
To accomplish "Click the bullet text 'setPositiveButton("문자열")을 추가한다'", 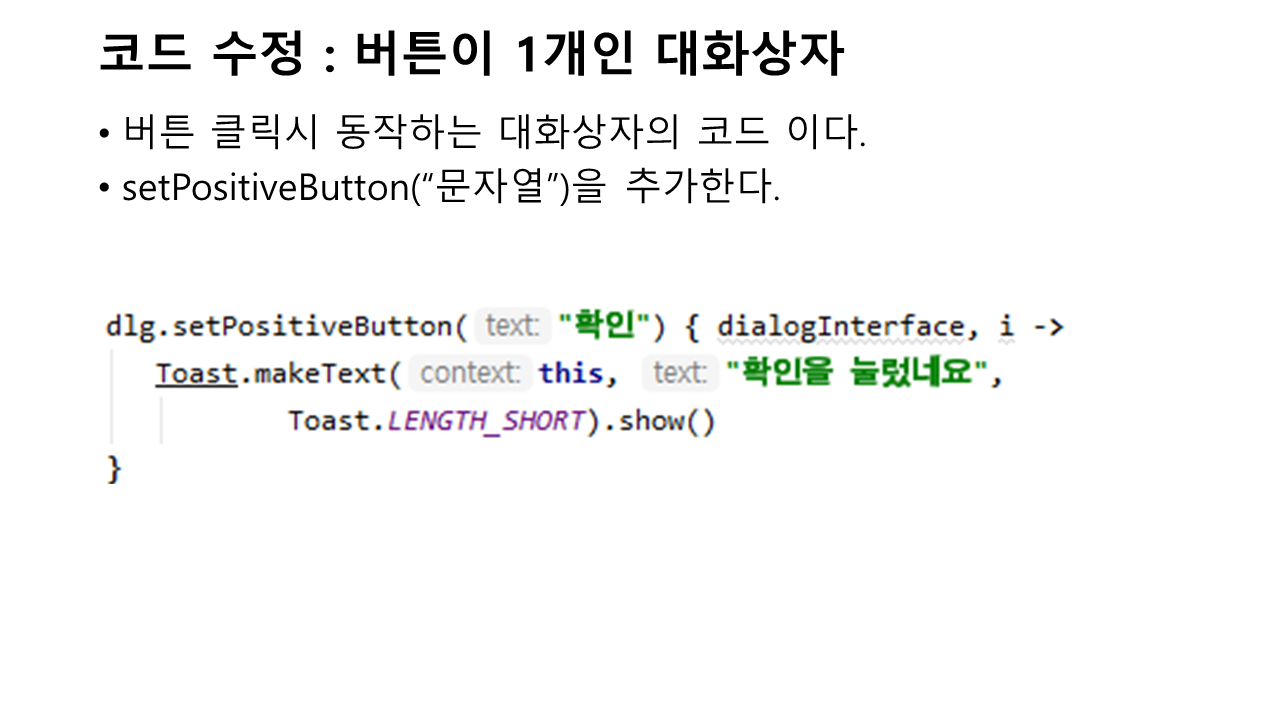I will [x=450, y=188].
